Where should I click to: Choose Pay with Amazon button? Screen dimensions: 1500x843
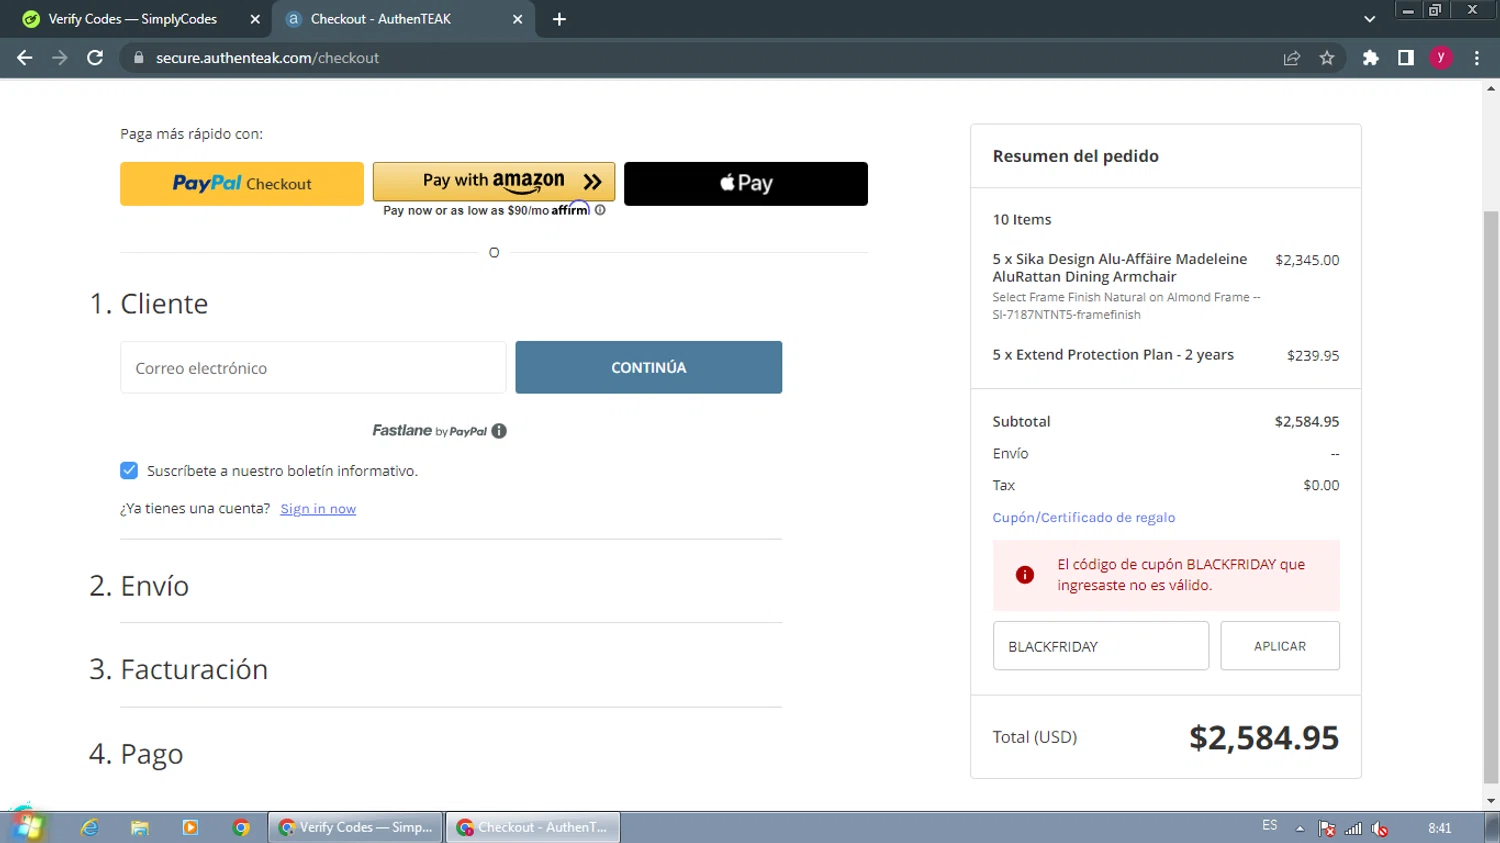pyautogui.click(x=494, y=181)
